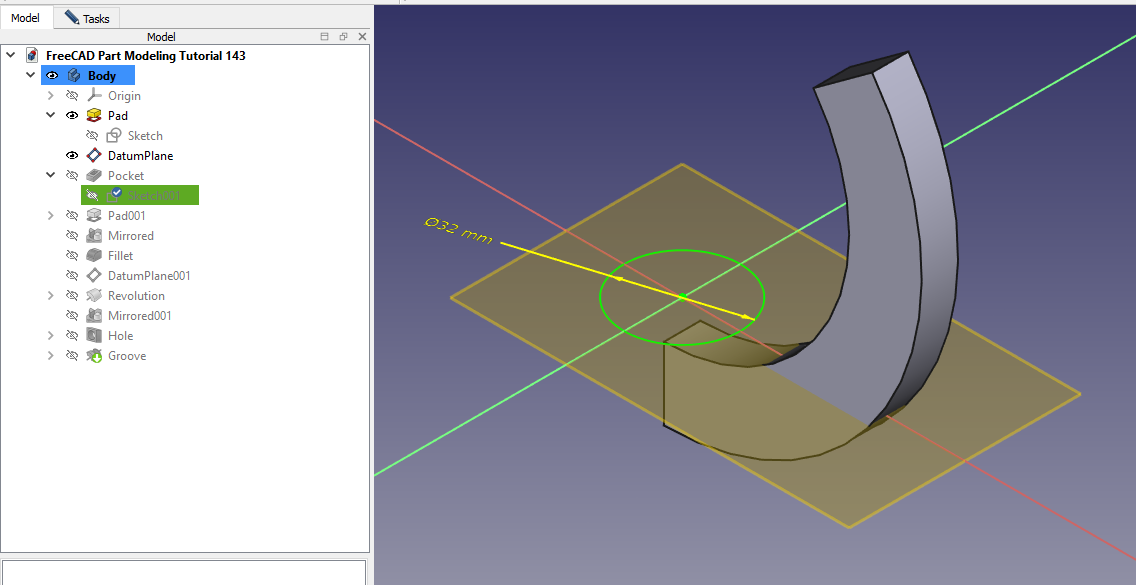Viewport: 1136px width, 585px height.
Task: Hide the Body using its eye icon
Action: [52, 76]
